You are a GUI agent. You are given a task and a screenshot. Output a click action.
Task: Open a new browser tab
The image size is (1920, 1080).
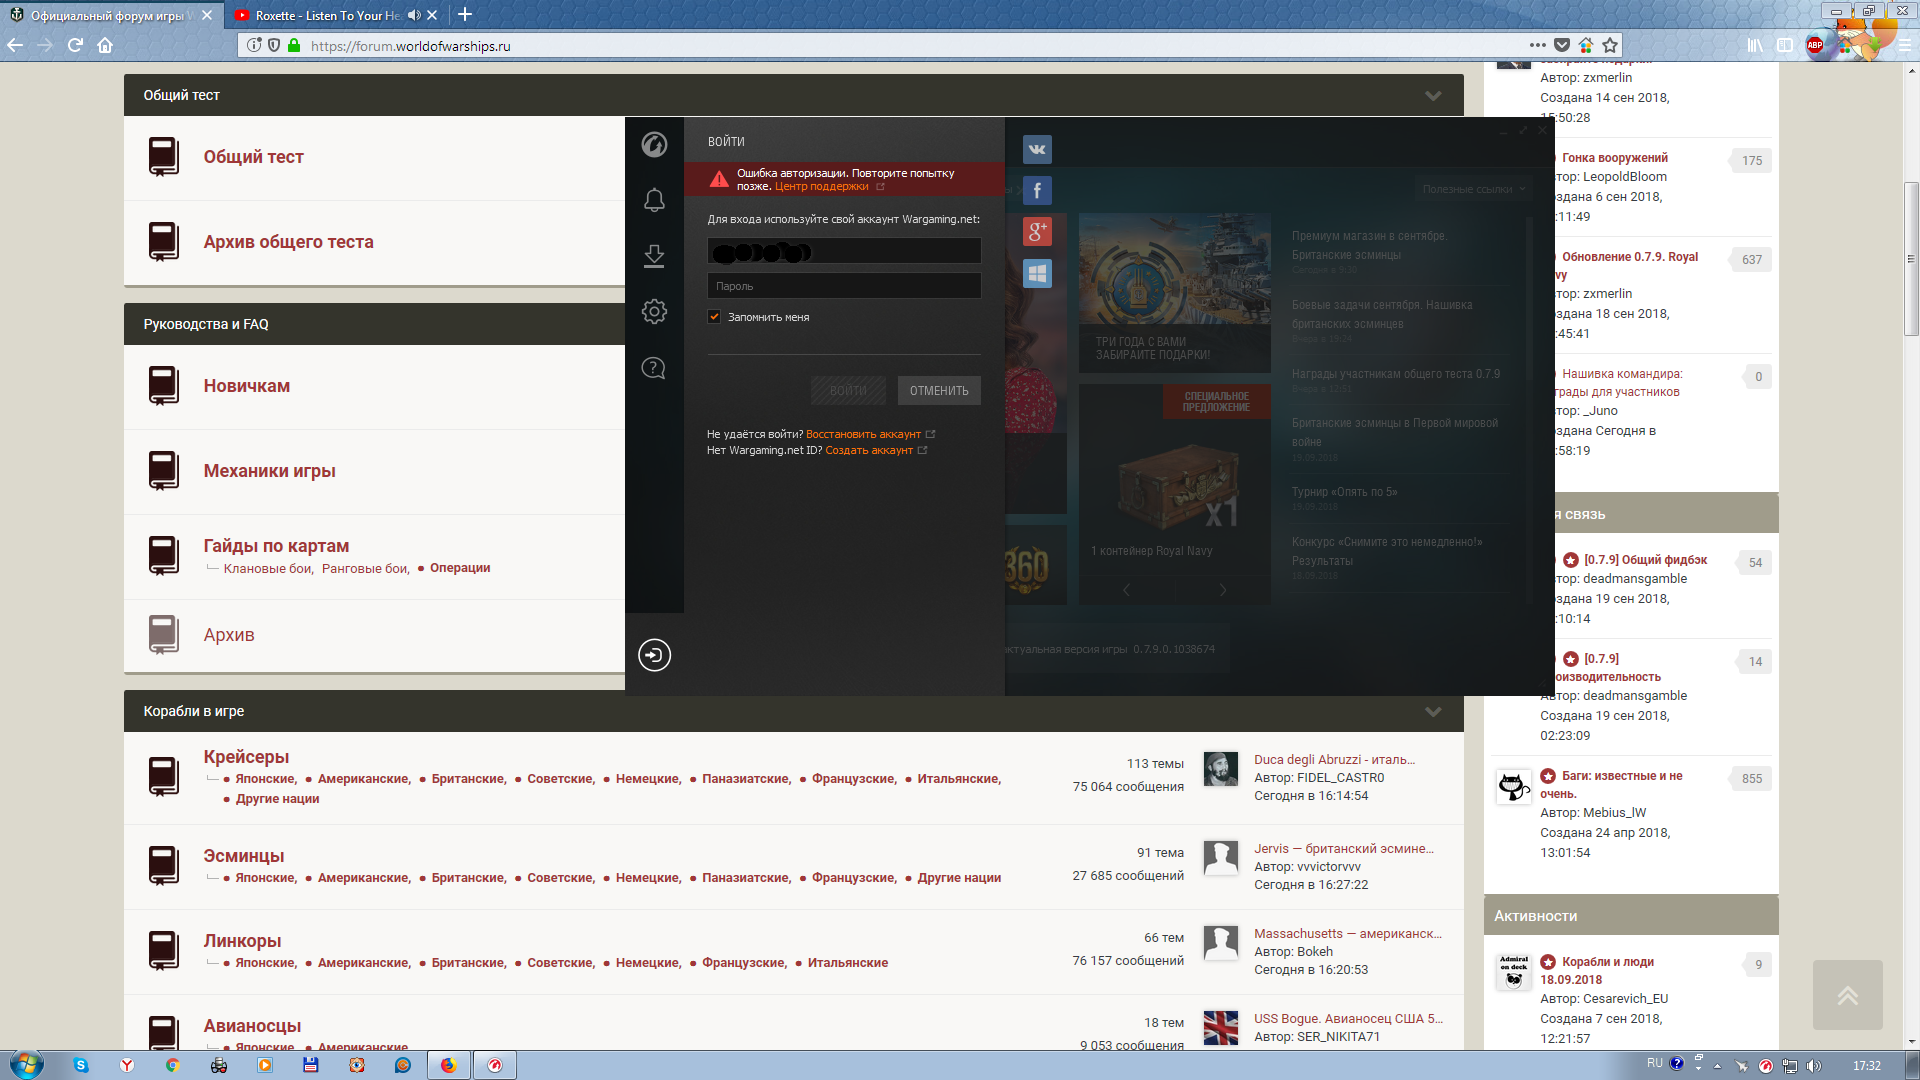465,15
